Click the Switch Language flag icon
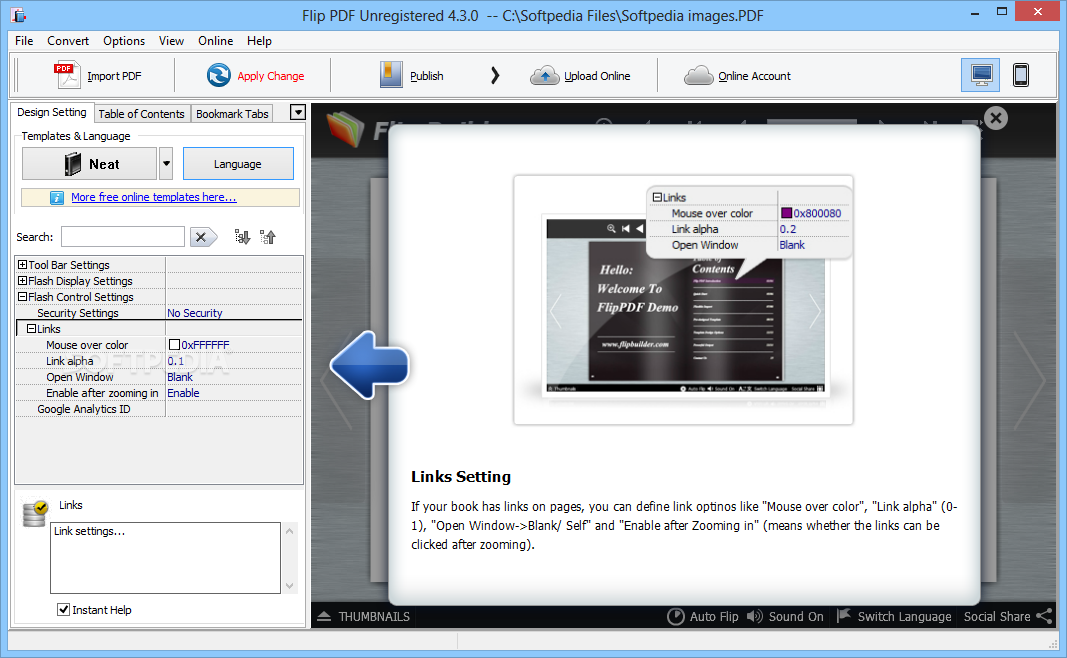This screenshot has height=658, width=1067. 844,616
